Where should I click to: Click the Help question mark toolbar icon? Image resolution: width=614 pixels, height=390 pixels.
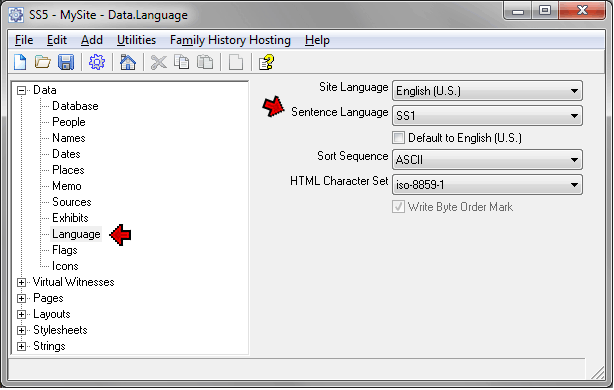point(266,62)
